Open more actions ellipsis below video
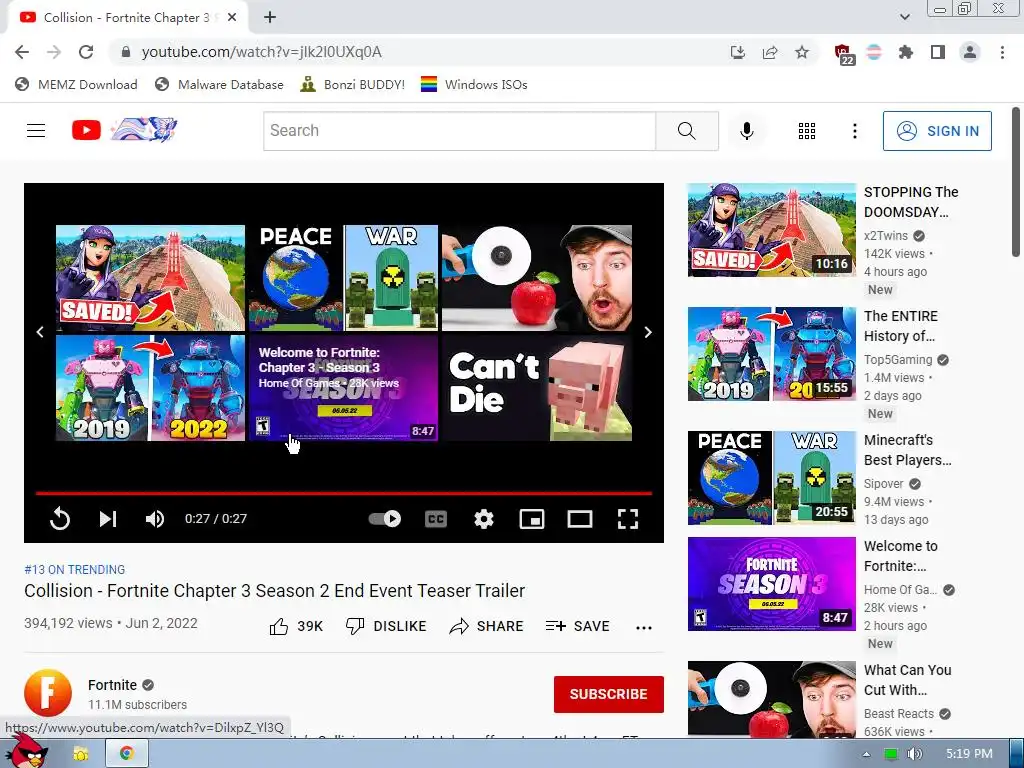Image resolution: width=1024 pixels, height=768 pixels. 644,628
